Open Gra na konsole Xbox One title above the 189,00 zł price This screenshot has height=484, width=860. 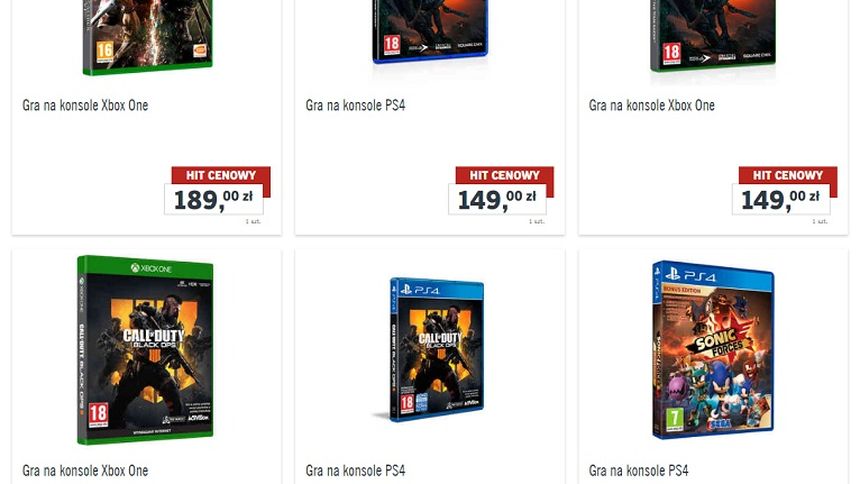[x=85, y=105]
